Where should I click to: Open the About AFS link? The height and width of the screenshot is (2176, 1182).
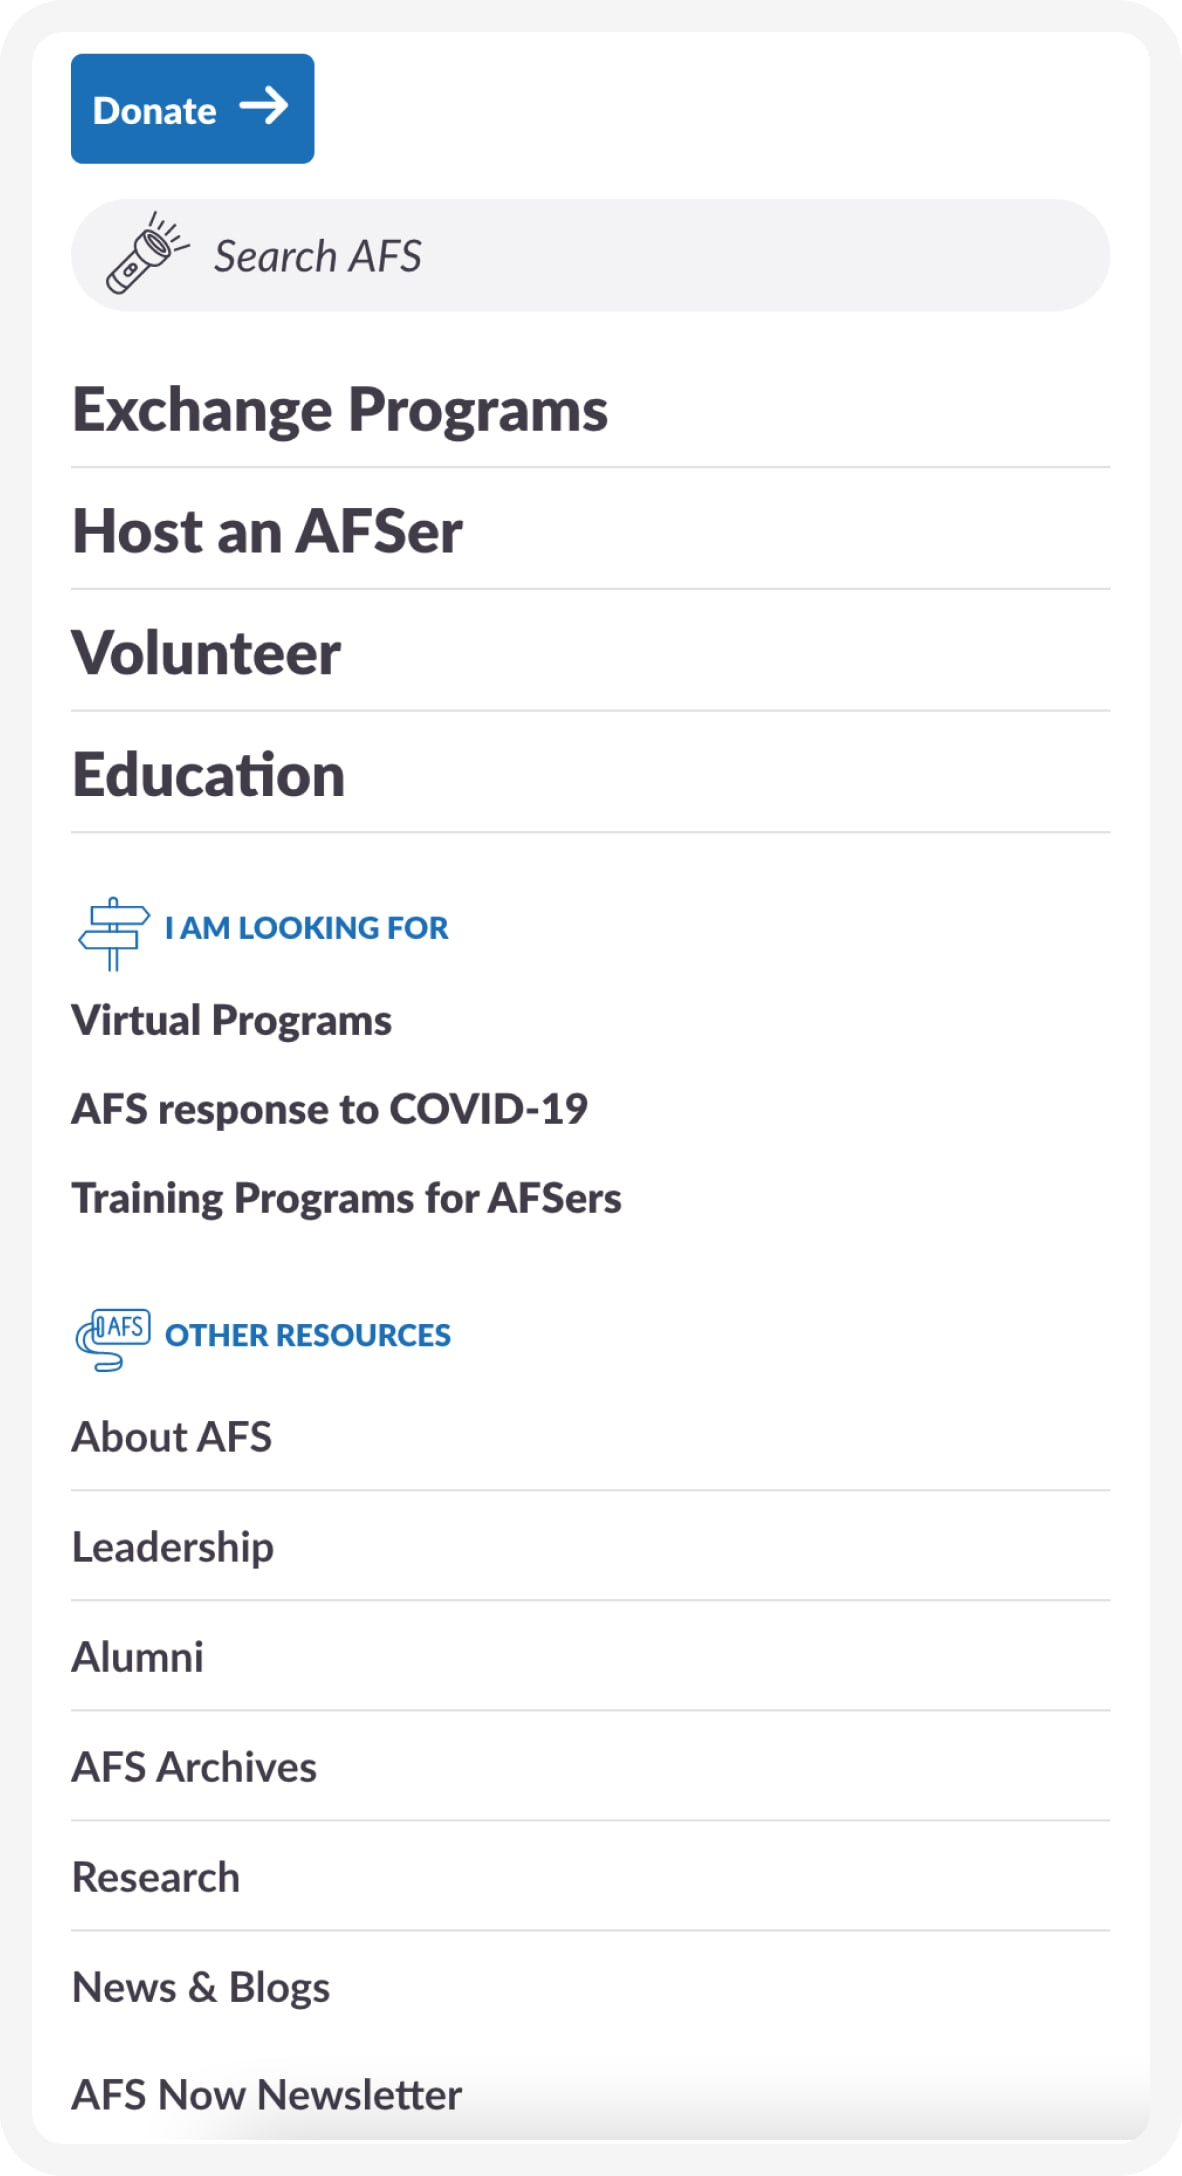click(590, 1437)
